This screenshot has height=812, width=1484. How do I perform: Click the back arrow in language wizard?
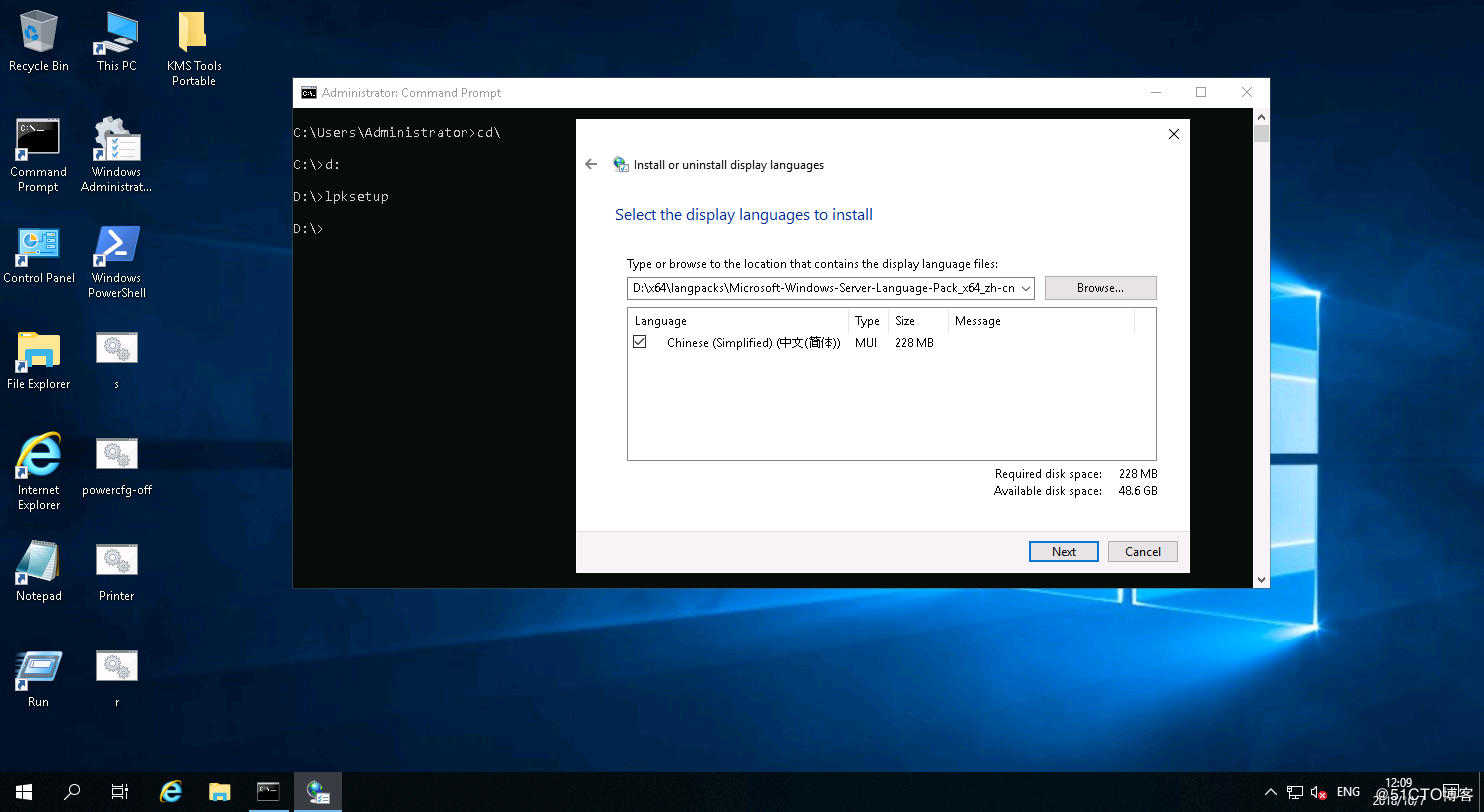tap(591, 164)
